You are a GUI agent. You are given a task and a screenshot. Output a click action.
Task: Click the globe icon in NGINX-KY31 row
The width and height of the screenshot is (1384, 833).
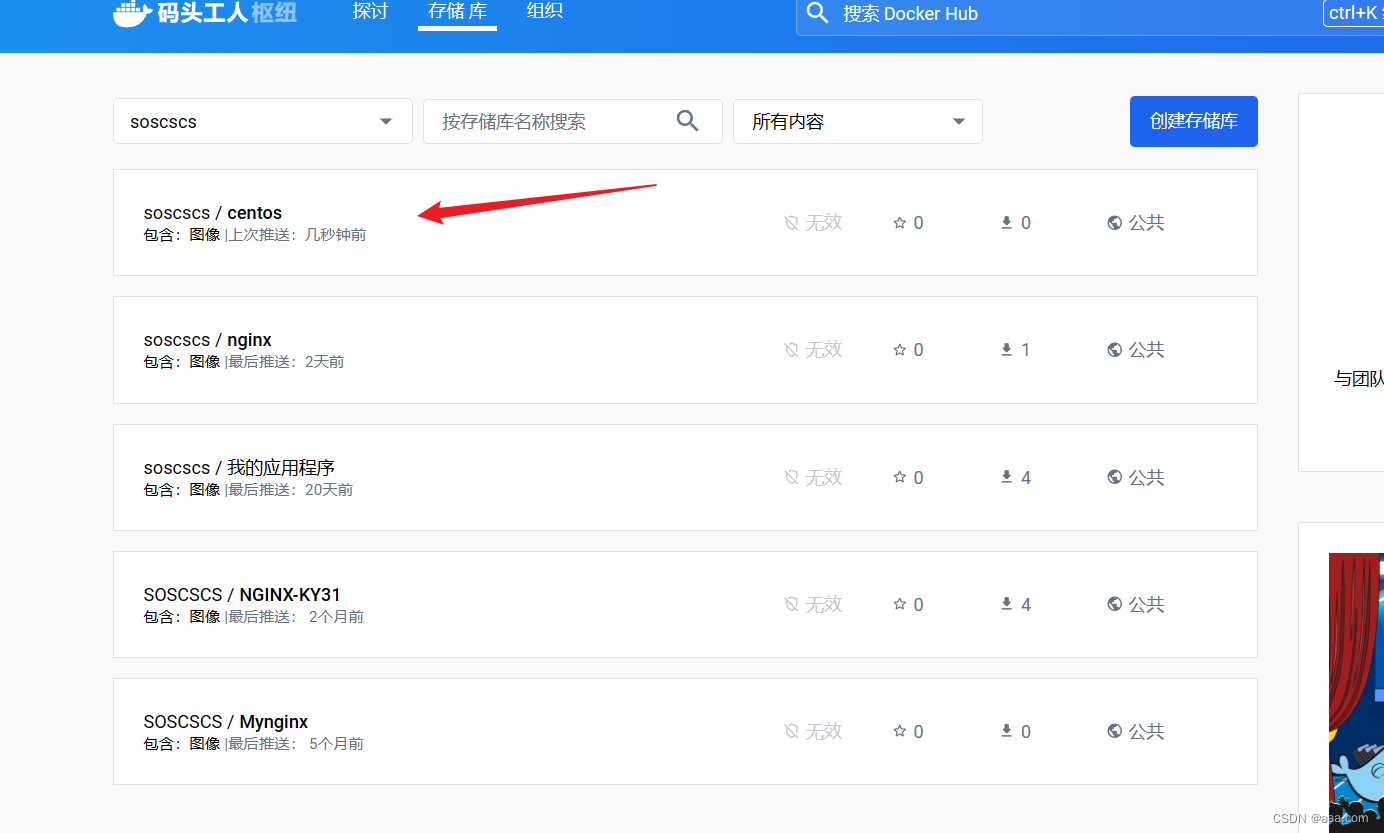[x=1115, y=605]
